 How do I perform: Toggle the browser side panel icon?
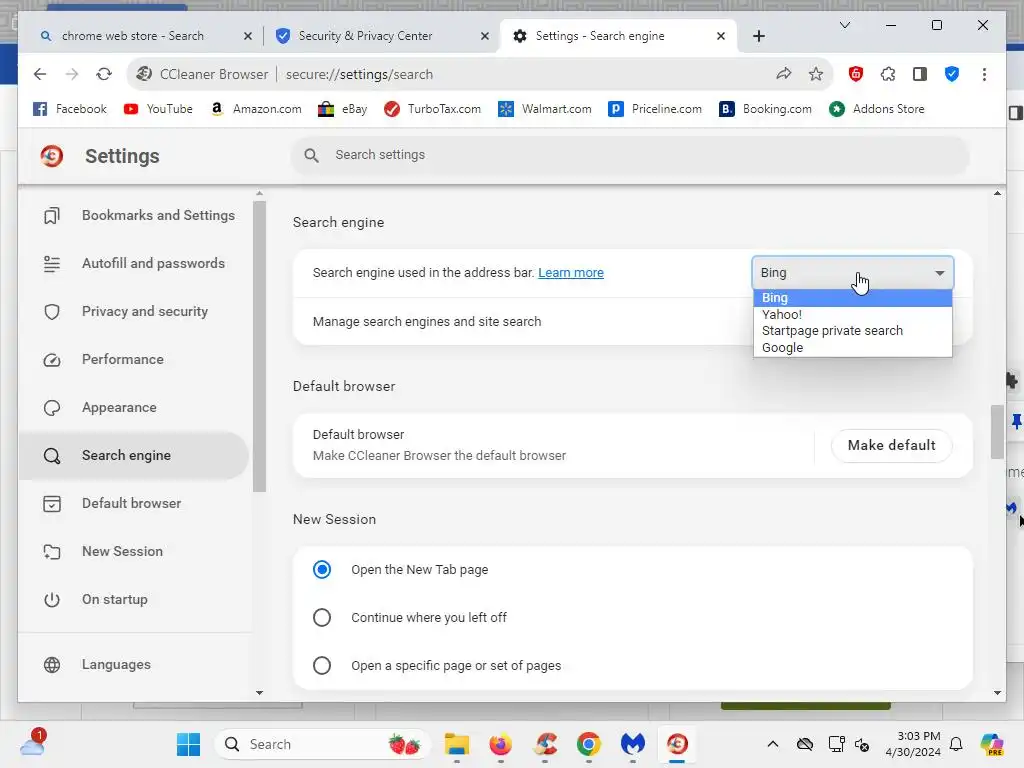coord(920,74)
